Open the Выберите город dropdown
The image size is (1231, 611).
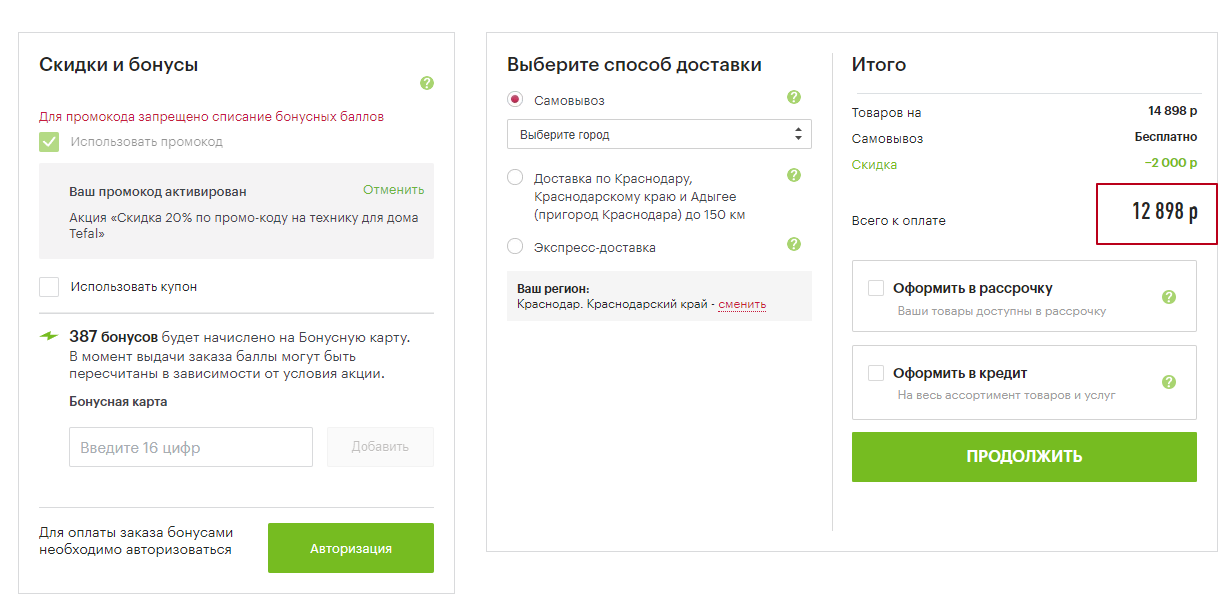click(659, 134)
